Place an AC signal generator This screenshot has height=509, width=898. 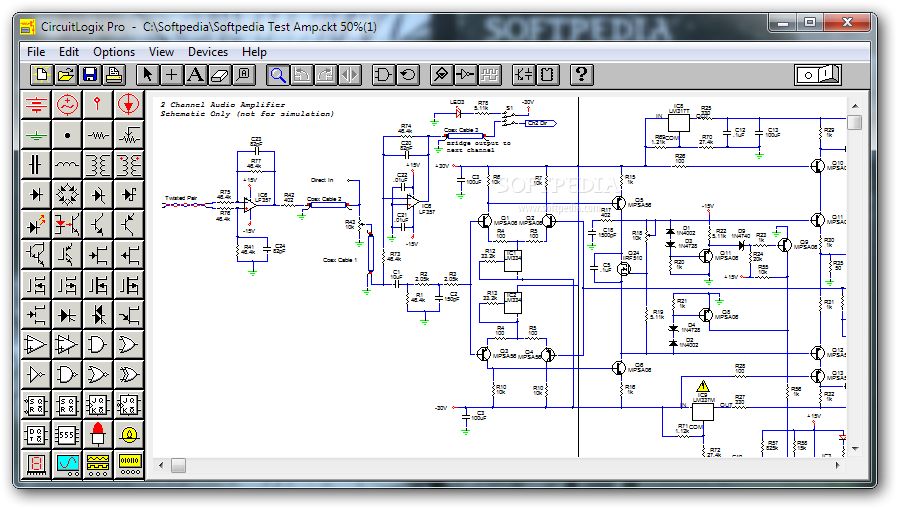point(67,105)
